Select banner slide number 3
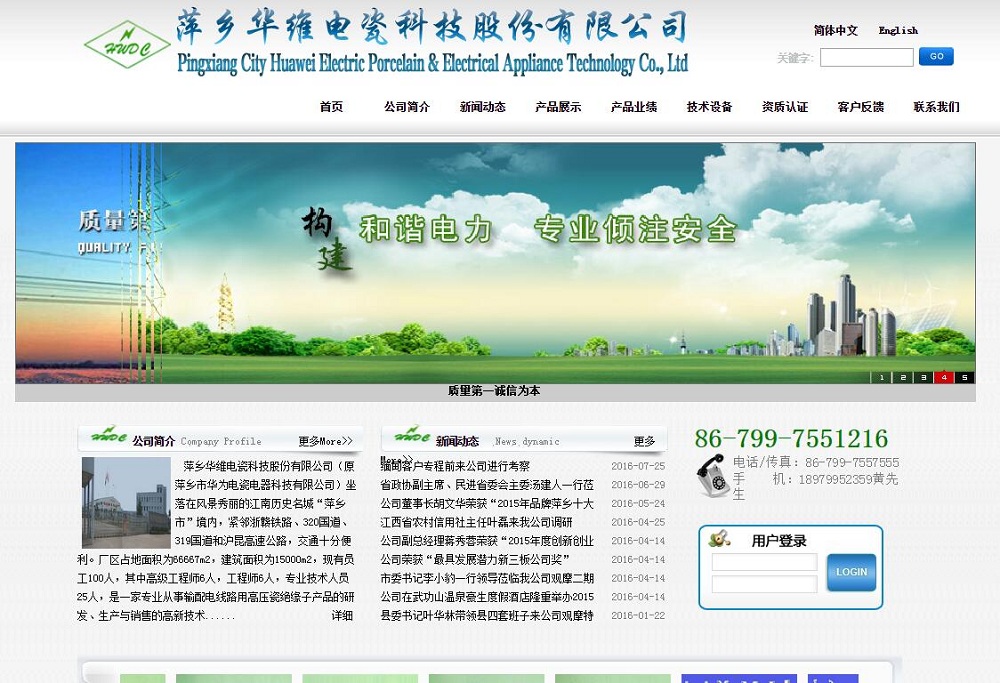1000x683 pixels. click(x=923, y=378)
